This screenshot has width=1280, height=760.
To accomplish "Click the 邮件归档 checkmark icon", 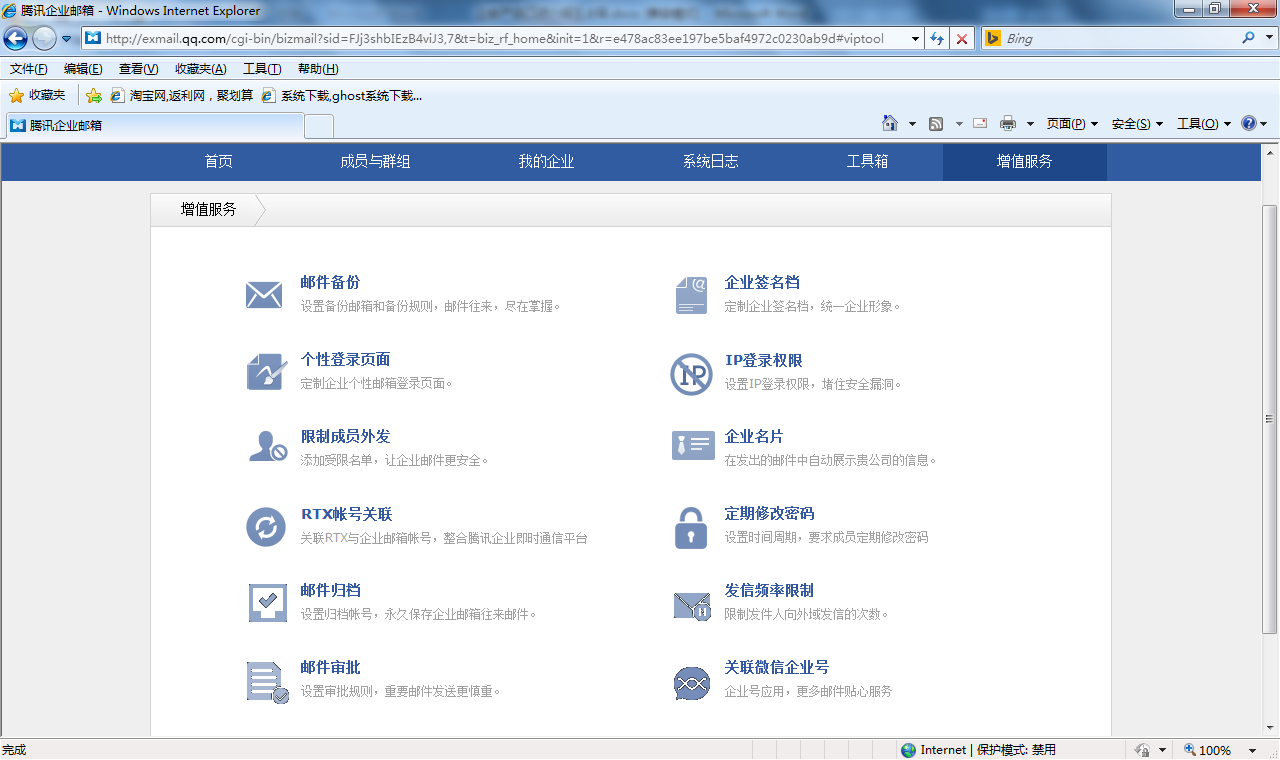I will coord(267,603).
